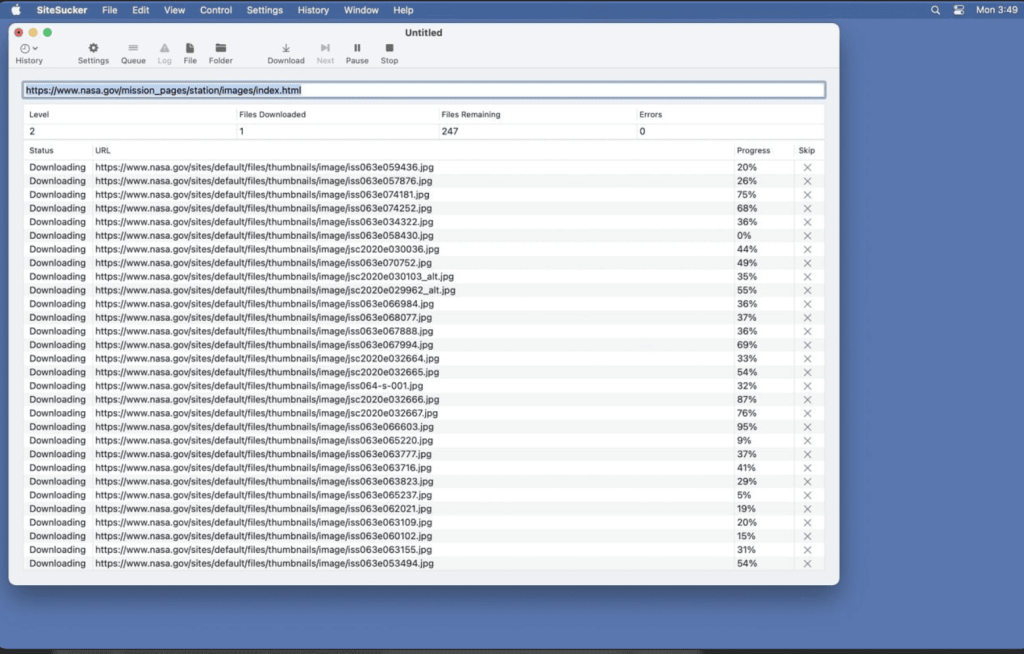Open the Control menu
The width and height of the screenshot is (1024, 654).
pos(216,10)
